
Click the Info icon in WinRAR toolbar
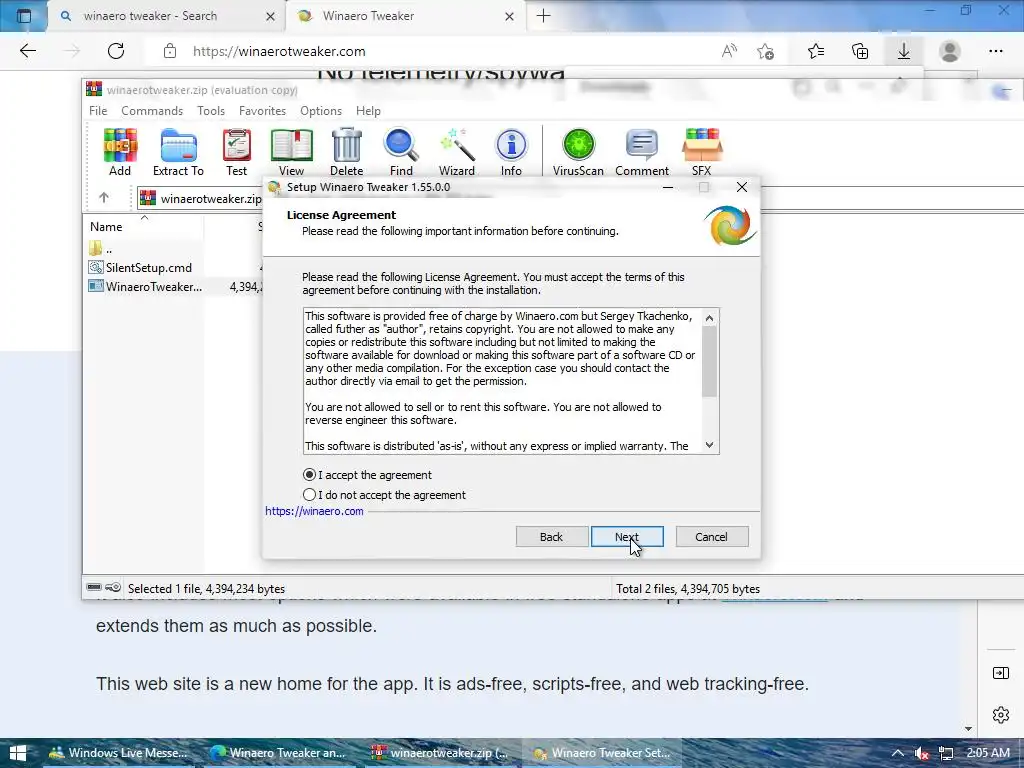point(511,152)
